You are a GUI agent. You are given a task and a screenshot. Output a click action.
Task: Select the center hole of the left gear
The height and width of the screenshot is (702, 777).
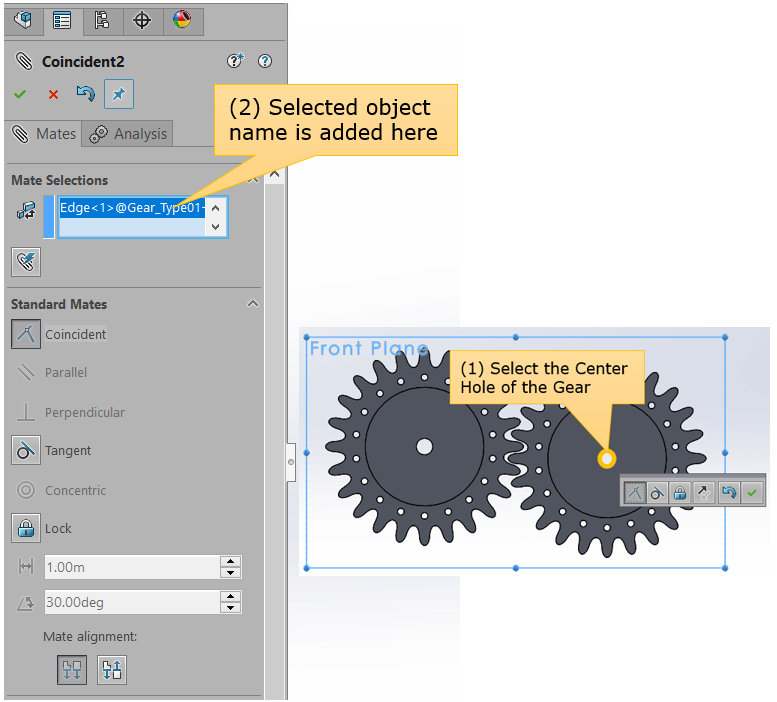point(425,446)
